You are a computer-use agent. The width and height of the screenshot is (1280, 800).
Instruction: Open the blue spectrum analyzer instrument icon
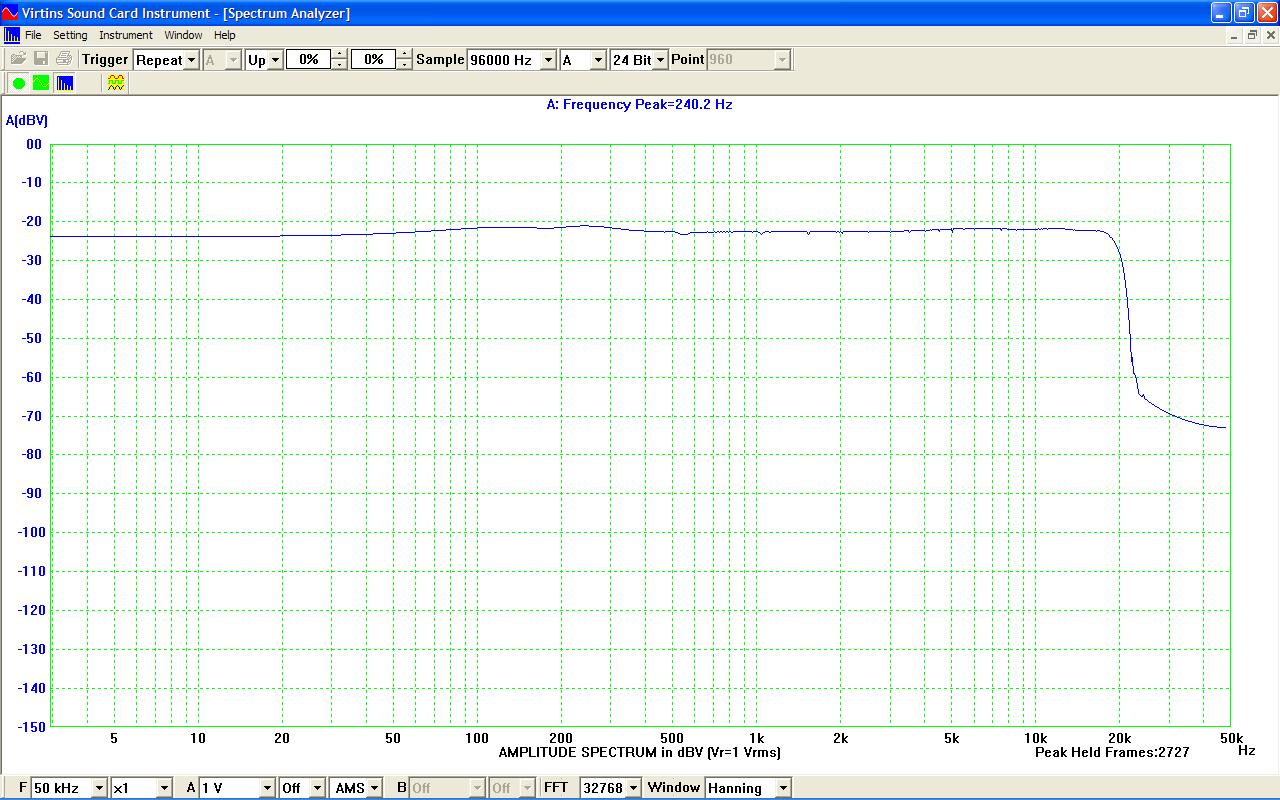(x=64, y=83)
